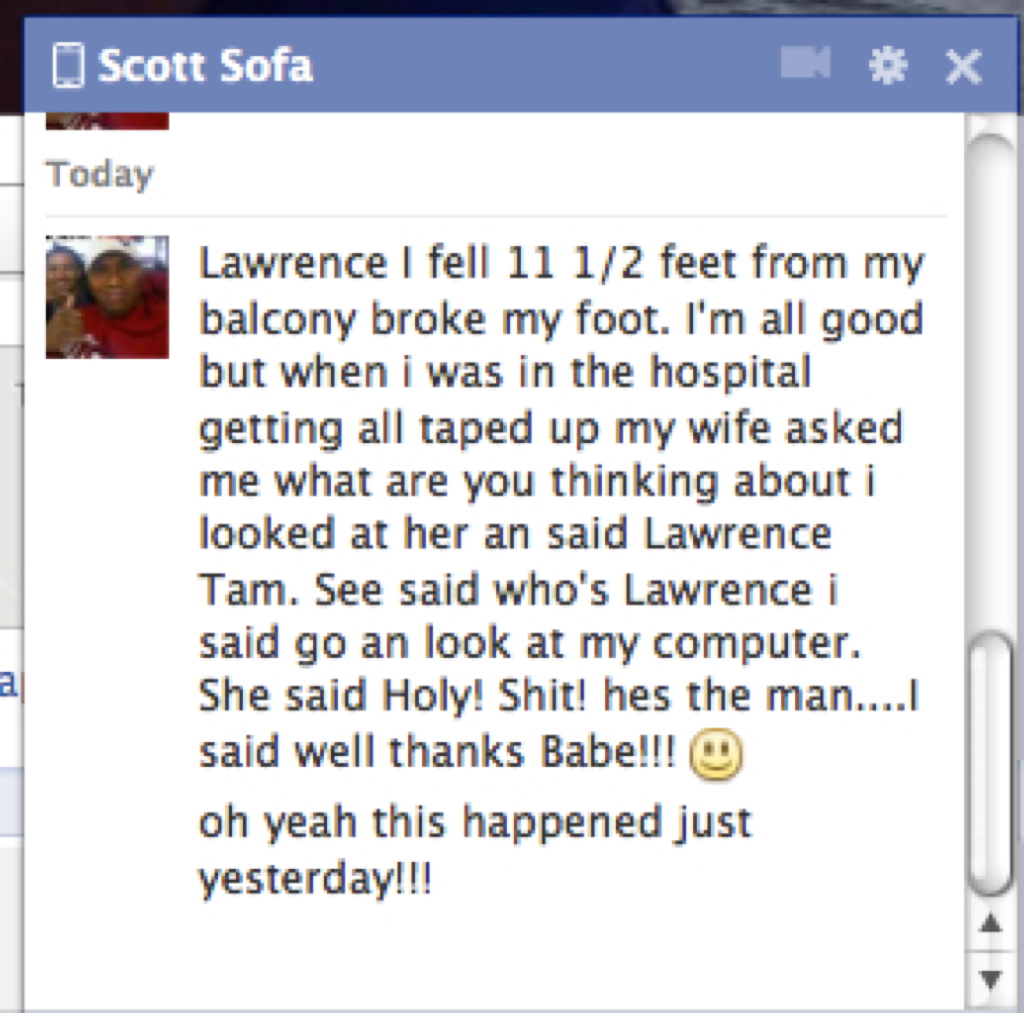Click the highlighted row behind the chat's left edge

pyautogui.click(x=11, y=801)
